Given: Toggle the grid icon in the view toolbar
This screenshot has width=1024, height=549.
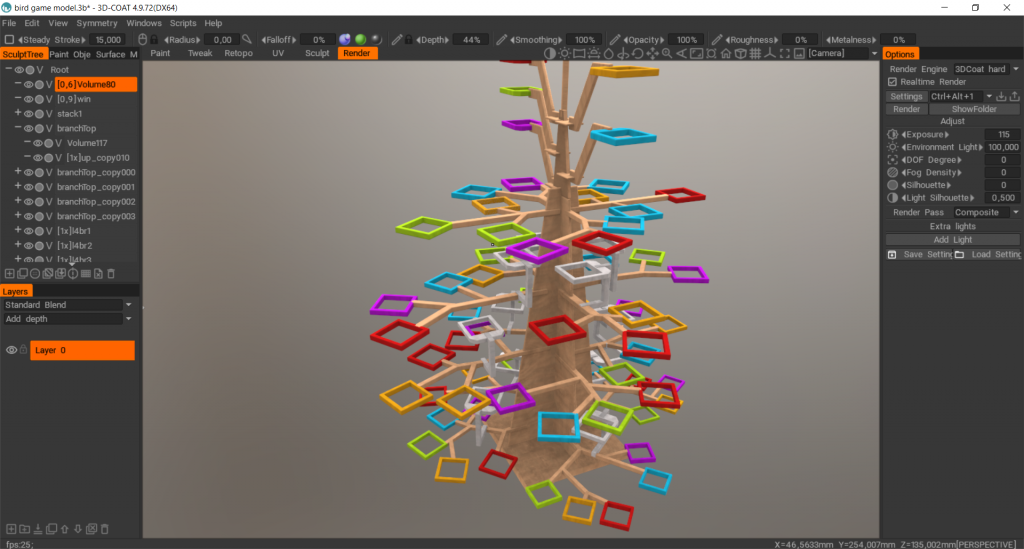Looking at the screenshot, I should (756, 54).
